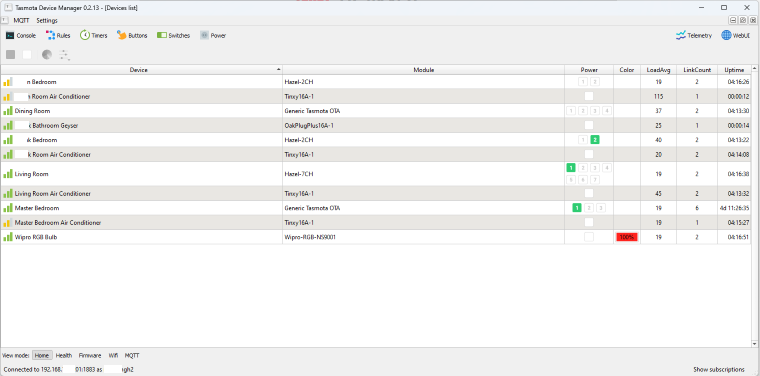Click the app icon left of MQTT menu
760x376 pixels.
coord(4,20)
